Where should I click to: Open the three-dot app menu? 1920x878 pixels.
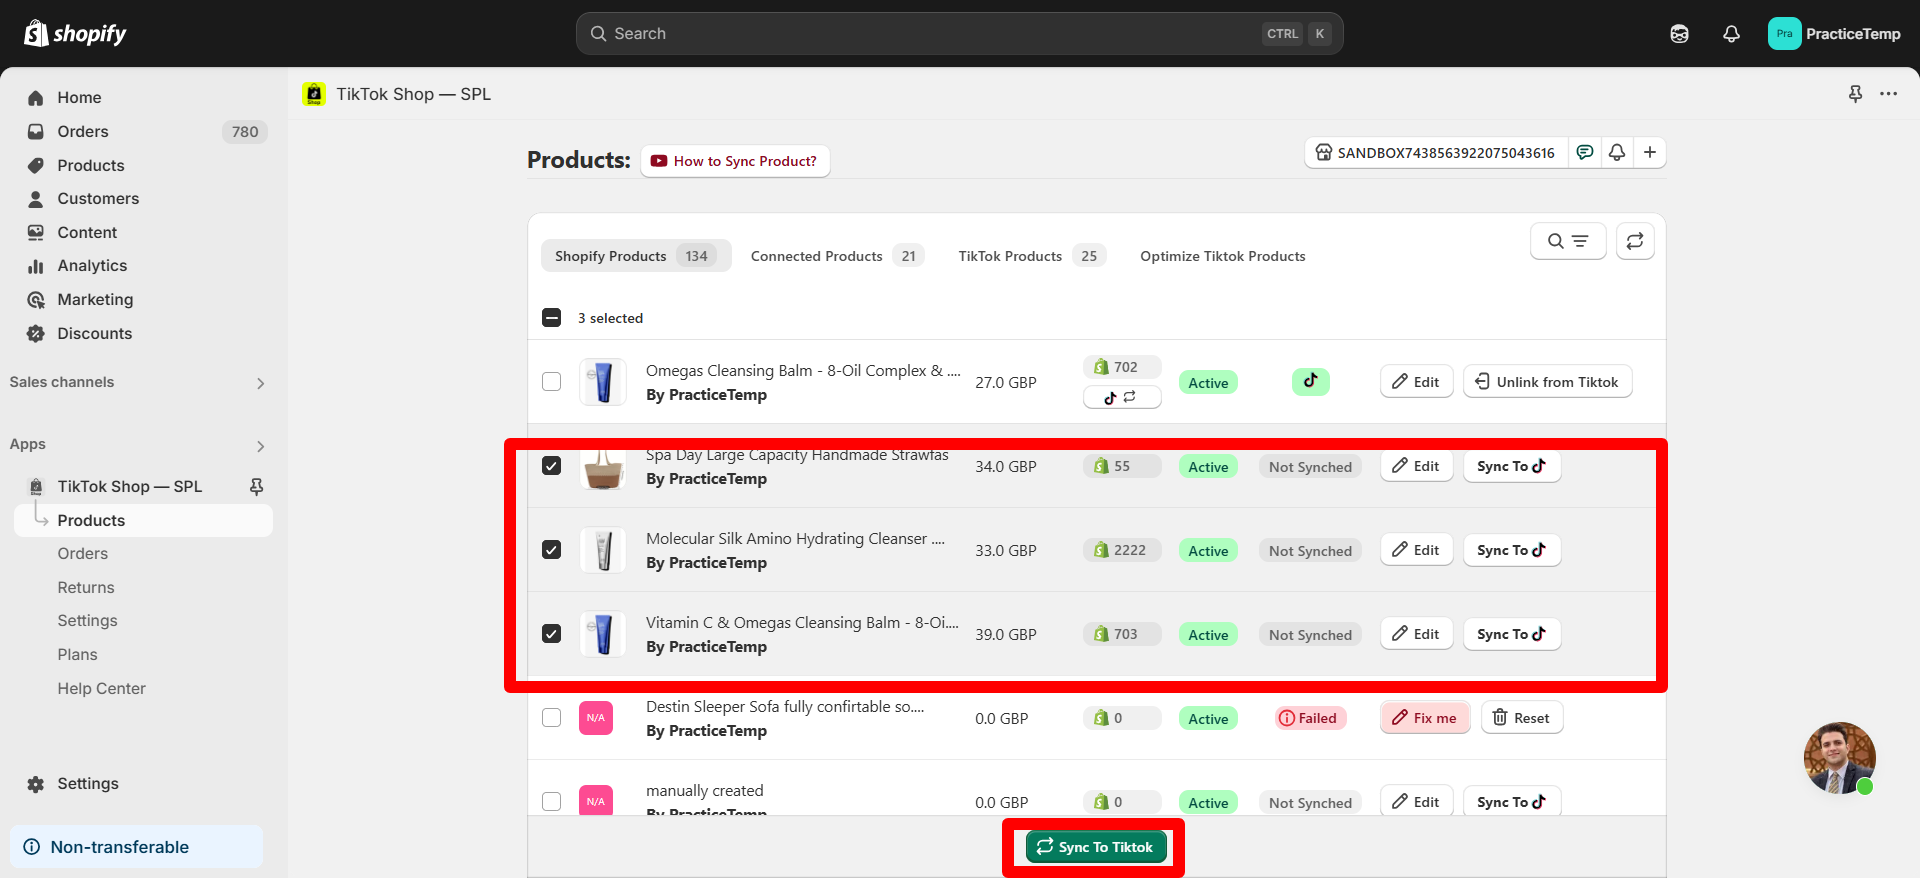click(1888, 94)
